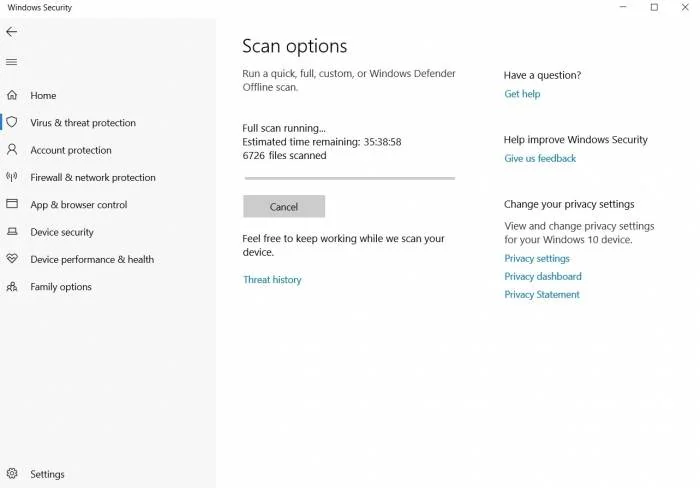The image size is (700, 488).
Task: Open Account protection label
Action: tap(71, 150)
